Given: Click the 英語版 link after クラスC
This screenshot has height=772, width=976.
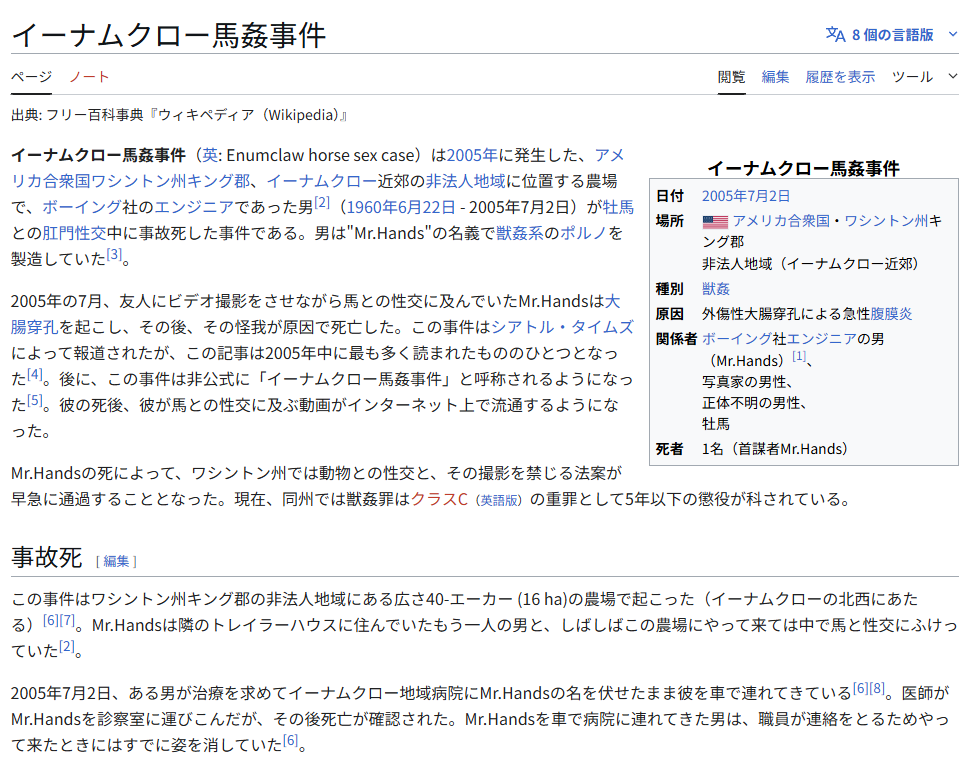Looking at the screenshot, I should 499,500.
